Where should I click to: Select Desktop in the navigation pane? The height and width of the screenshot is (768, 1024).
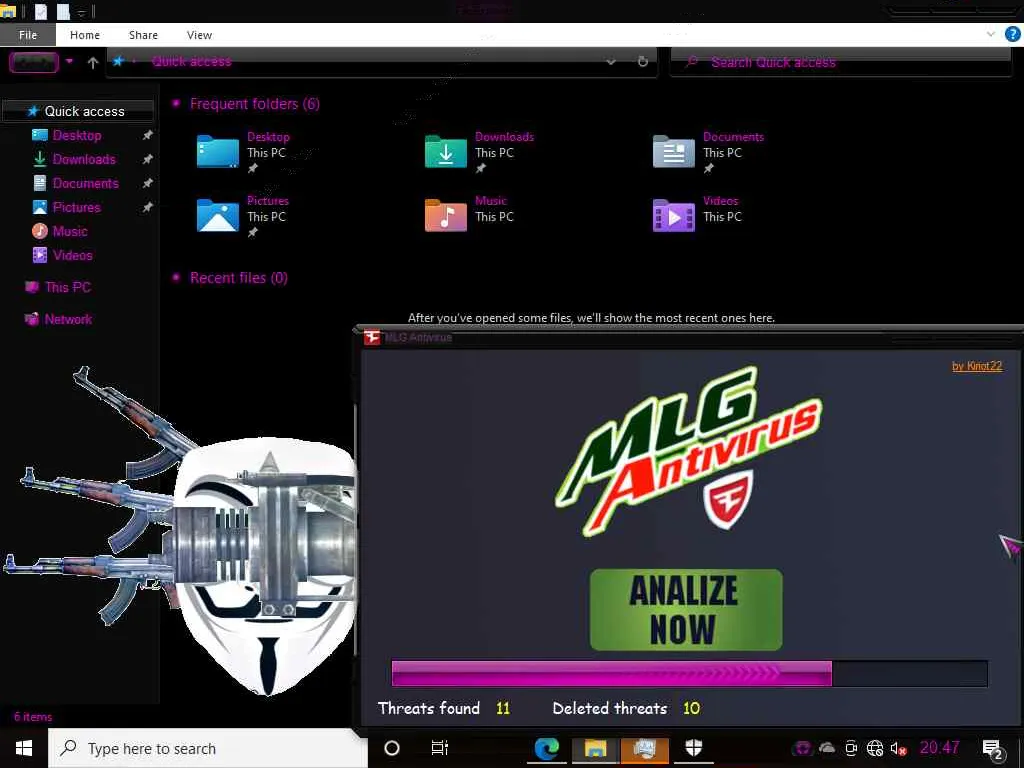tap(77, 135)
